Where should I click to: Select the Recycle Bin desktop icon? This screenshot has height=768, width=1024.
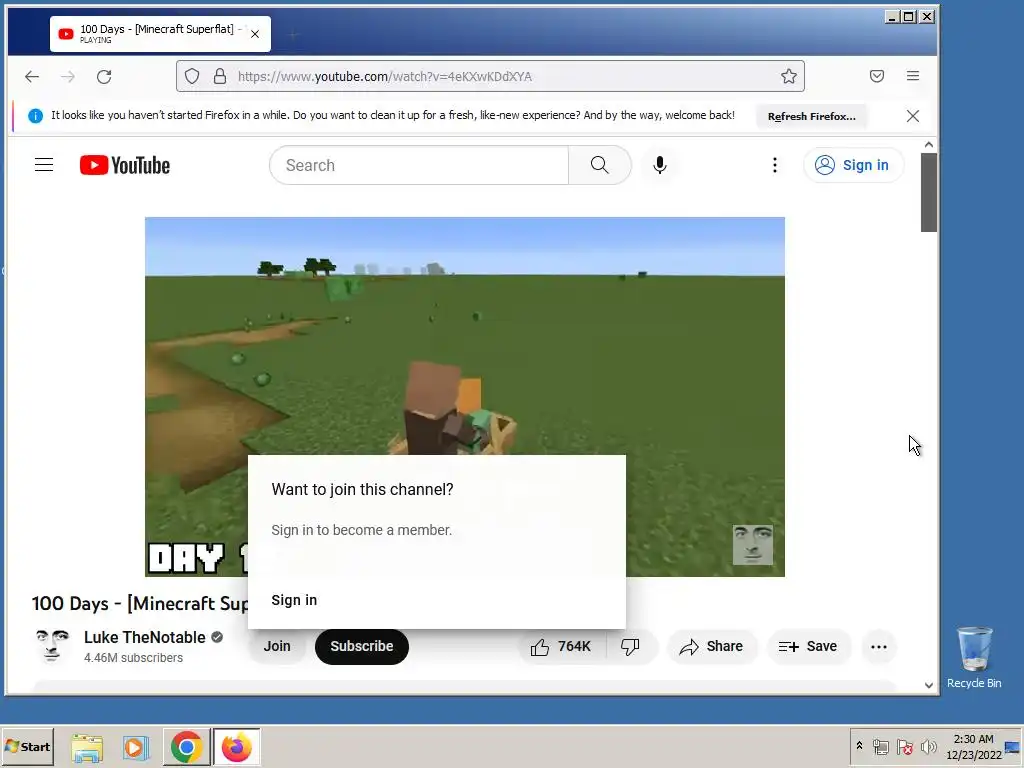pos(974,657)
